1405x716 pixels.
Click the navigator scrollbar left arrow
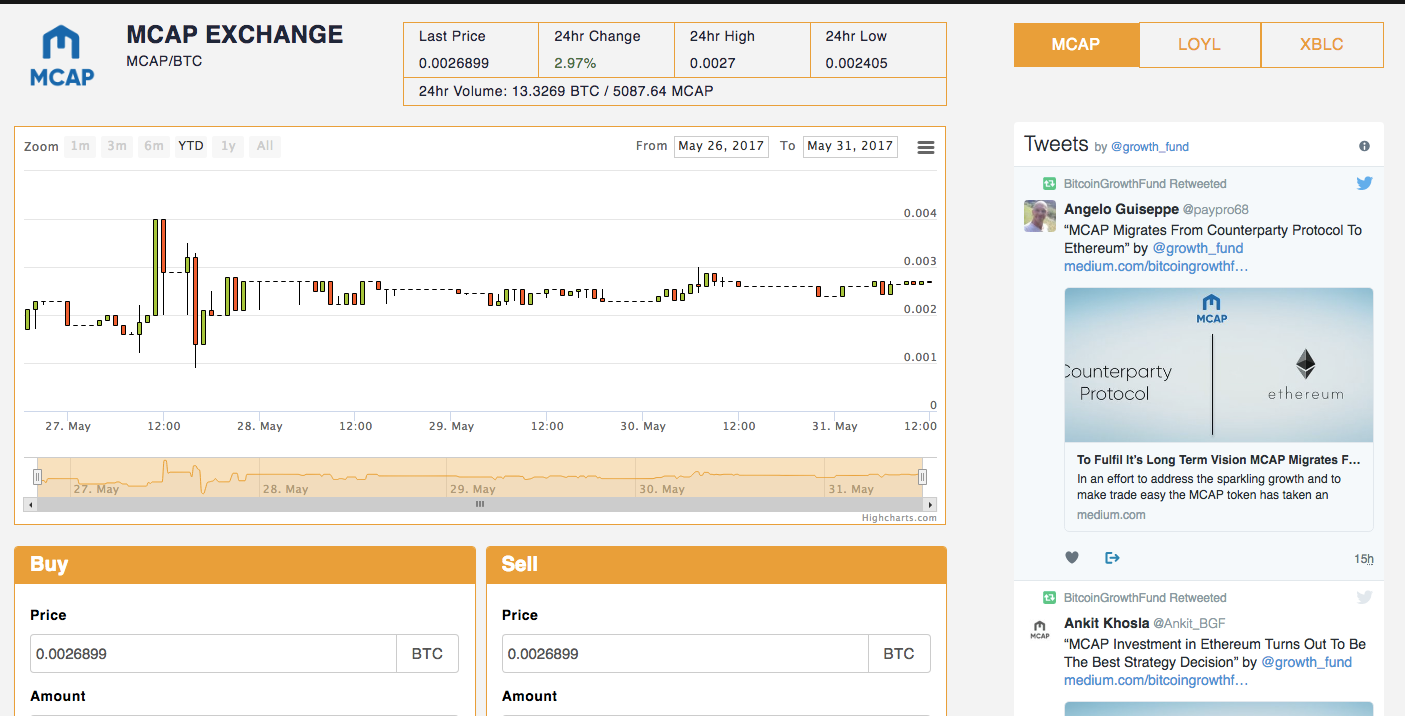[29, 504]
